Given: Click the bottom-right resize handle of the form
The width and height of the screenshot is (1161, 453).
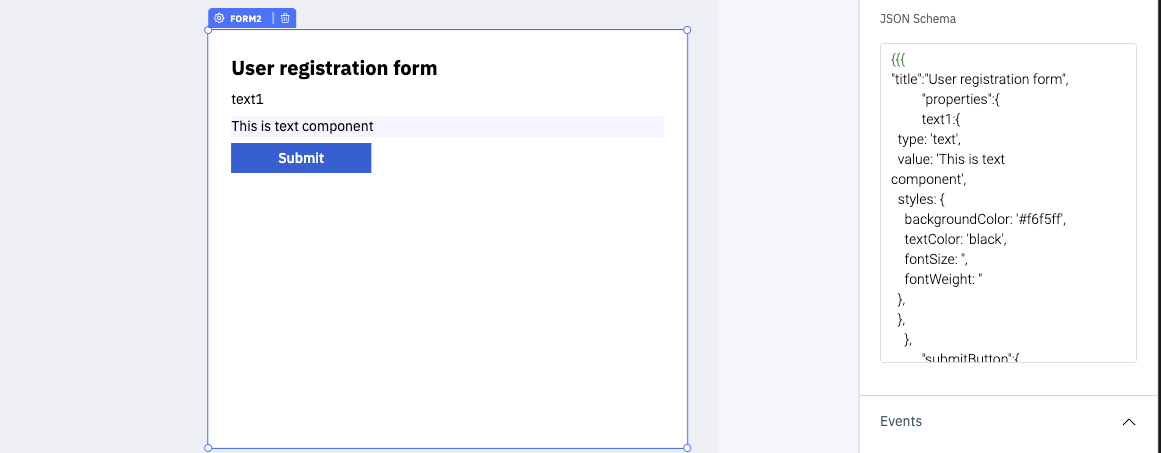Looking at the screenshot, I should point(687,448).
